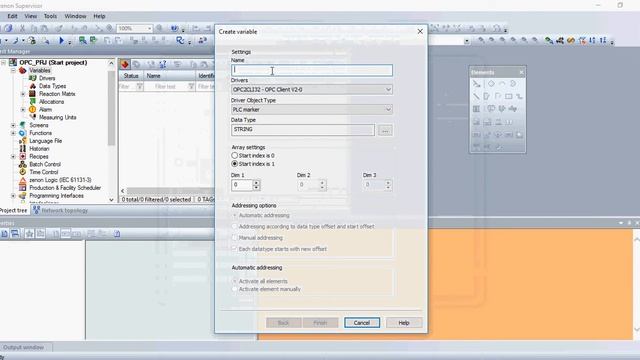Switch to the Project tree tab
Screen dimensions: 640x360
[13, 210]
